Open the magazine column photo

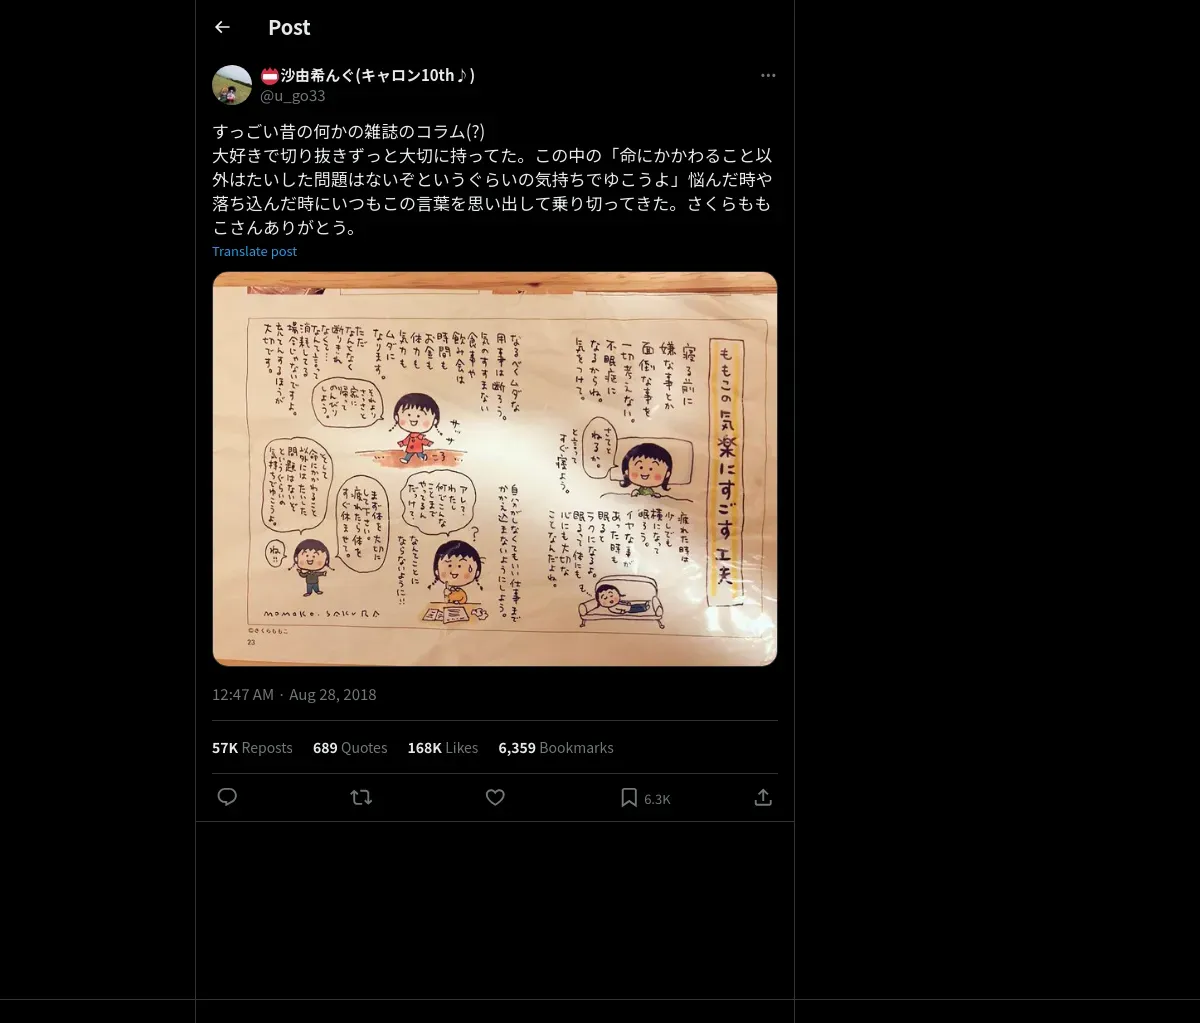pyautogui.click(x=495, y=468)
